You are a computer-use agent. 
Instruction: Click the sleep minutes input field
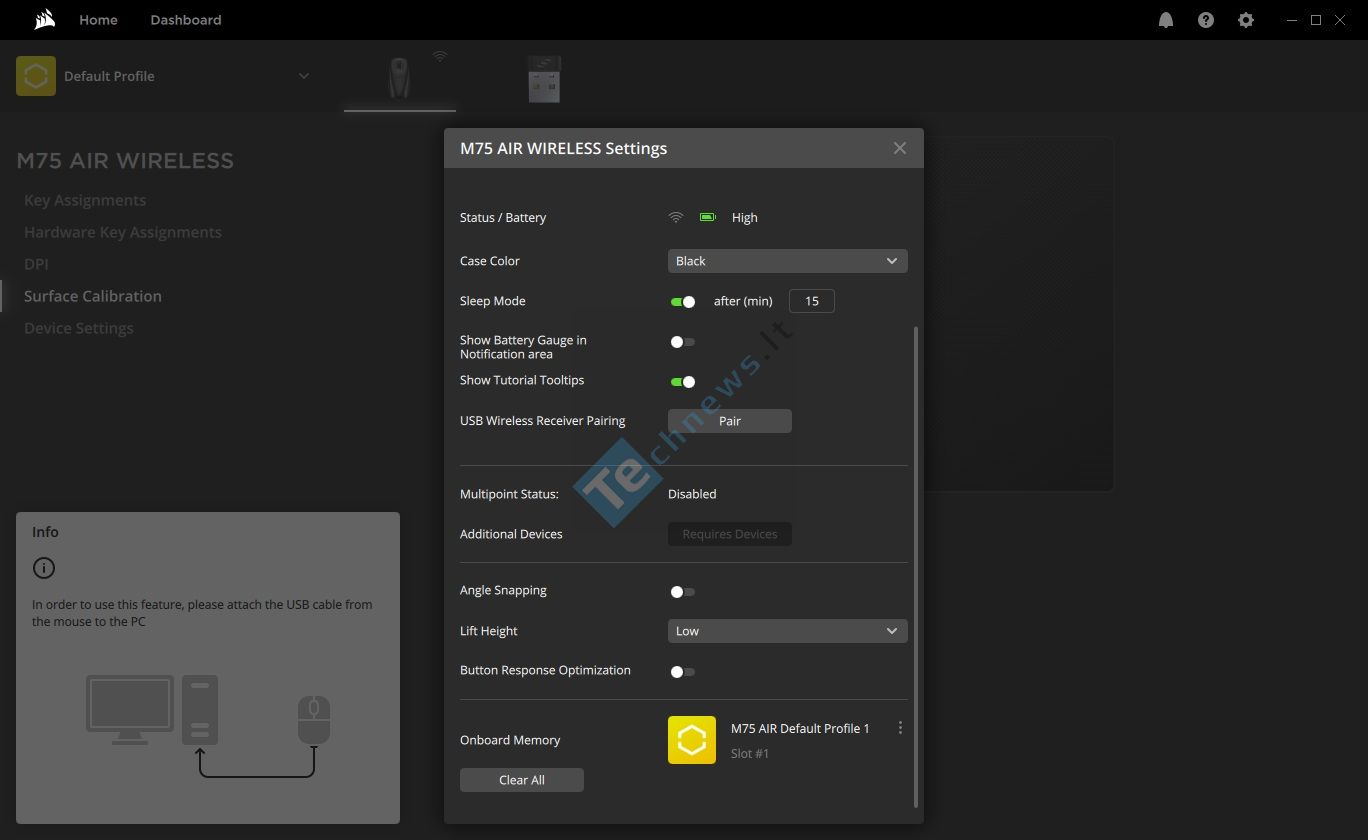pos(812,301)
